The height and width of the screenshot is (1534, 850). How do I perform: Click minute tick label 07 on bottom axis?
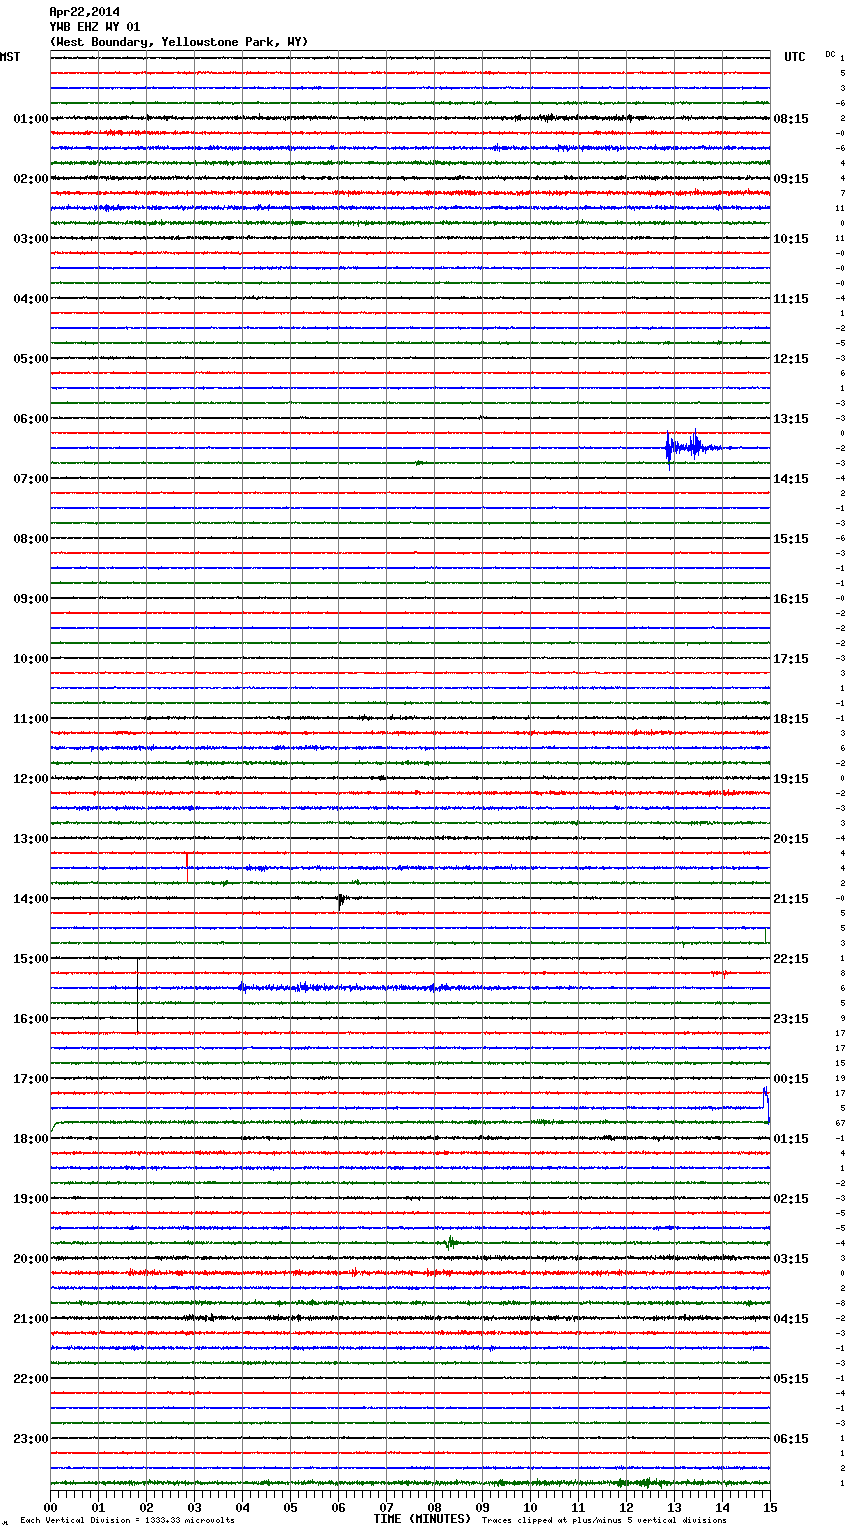(386, 1507)
